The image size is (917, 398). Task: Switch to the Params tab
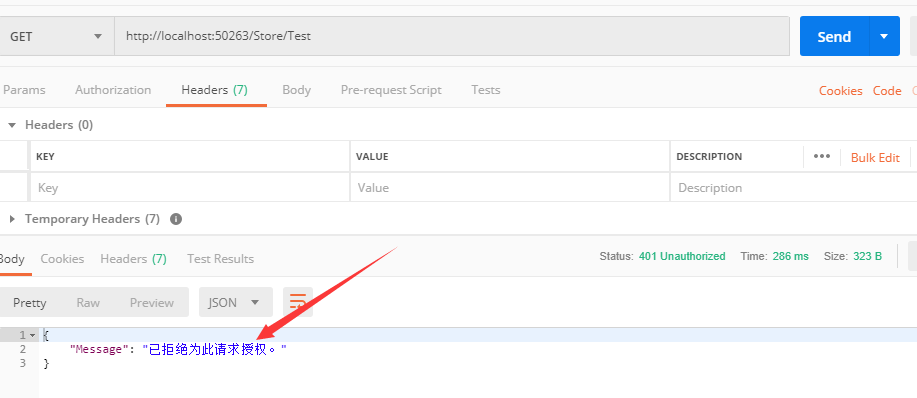click(24, 90)
